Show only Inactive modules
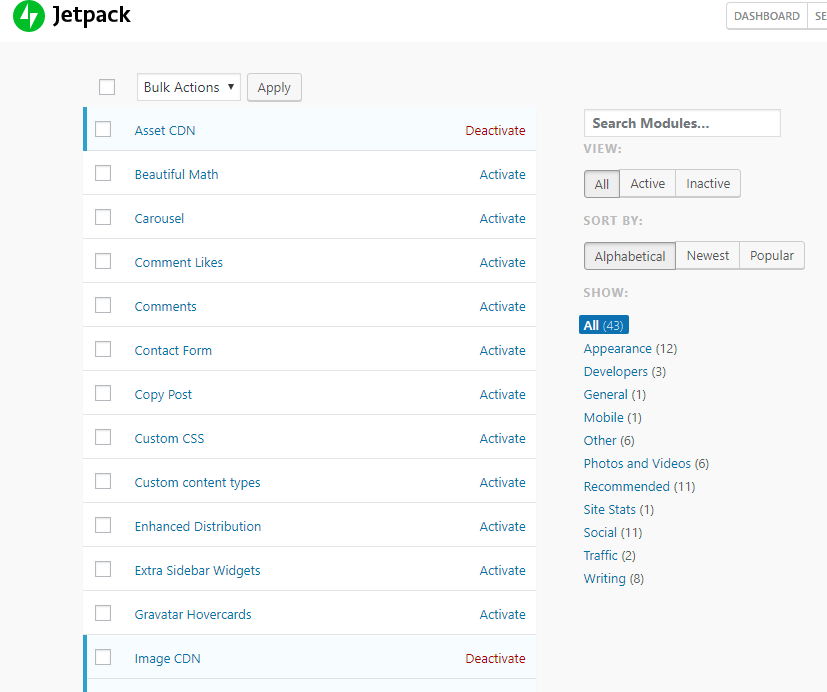827x692 pixels. 708,184
